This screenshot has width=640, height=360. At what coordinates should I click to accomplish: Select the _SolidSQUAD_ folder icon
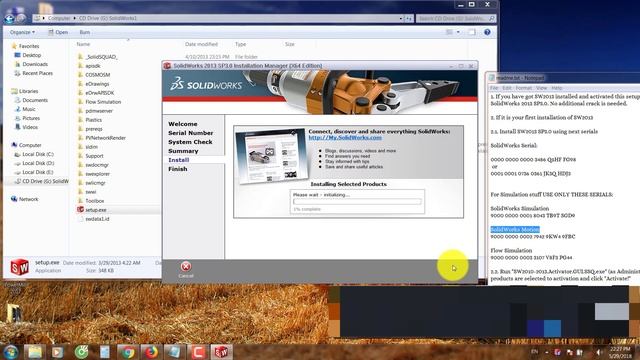click(80, 57)
